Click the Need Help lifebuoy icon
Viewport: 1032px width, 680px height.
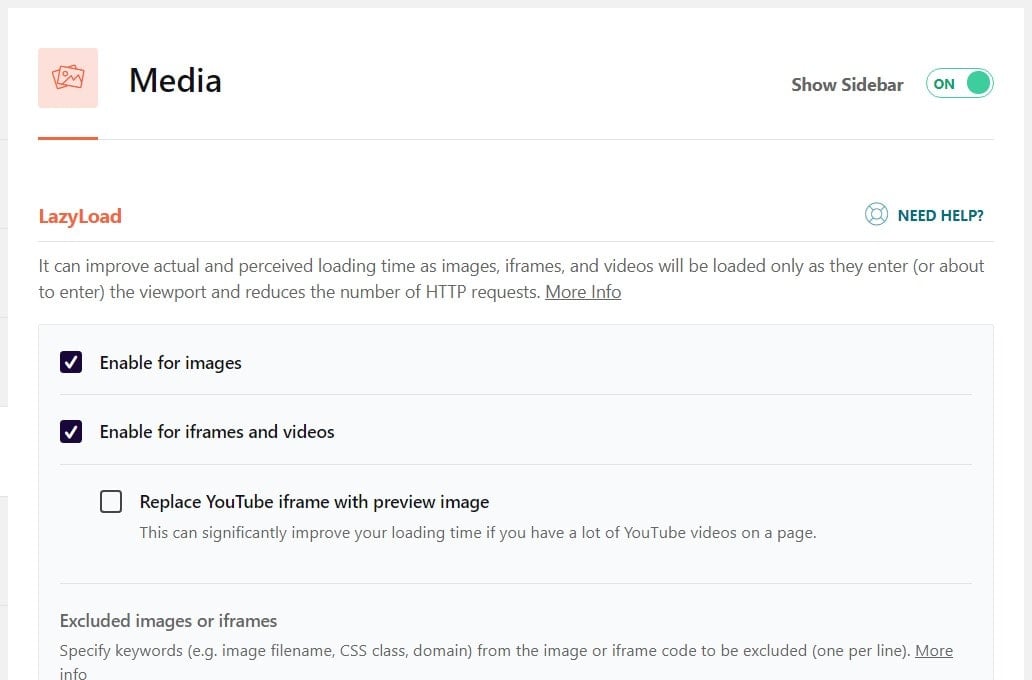point(876,215)
